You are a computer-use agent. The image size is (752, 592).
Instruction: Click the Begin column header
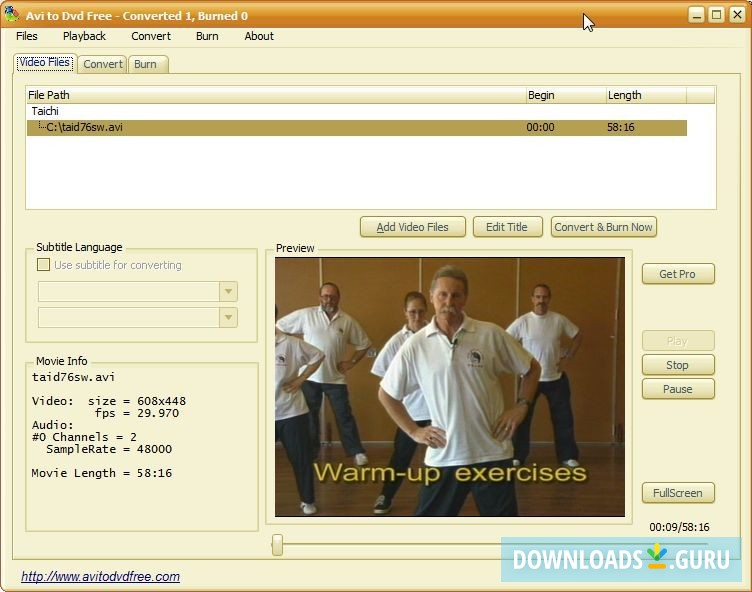point(566,95)
